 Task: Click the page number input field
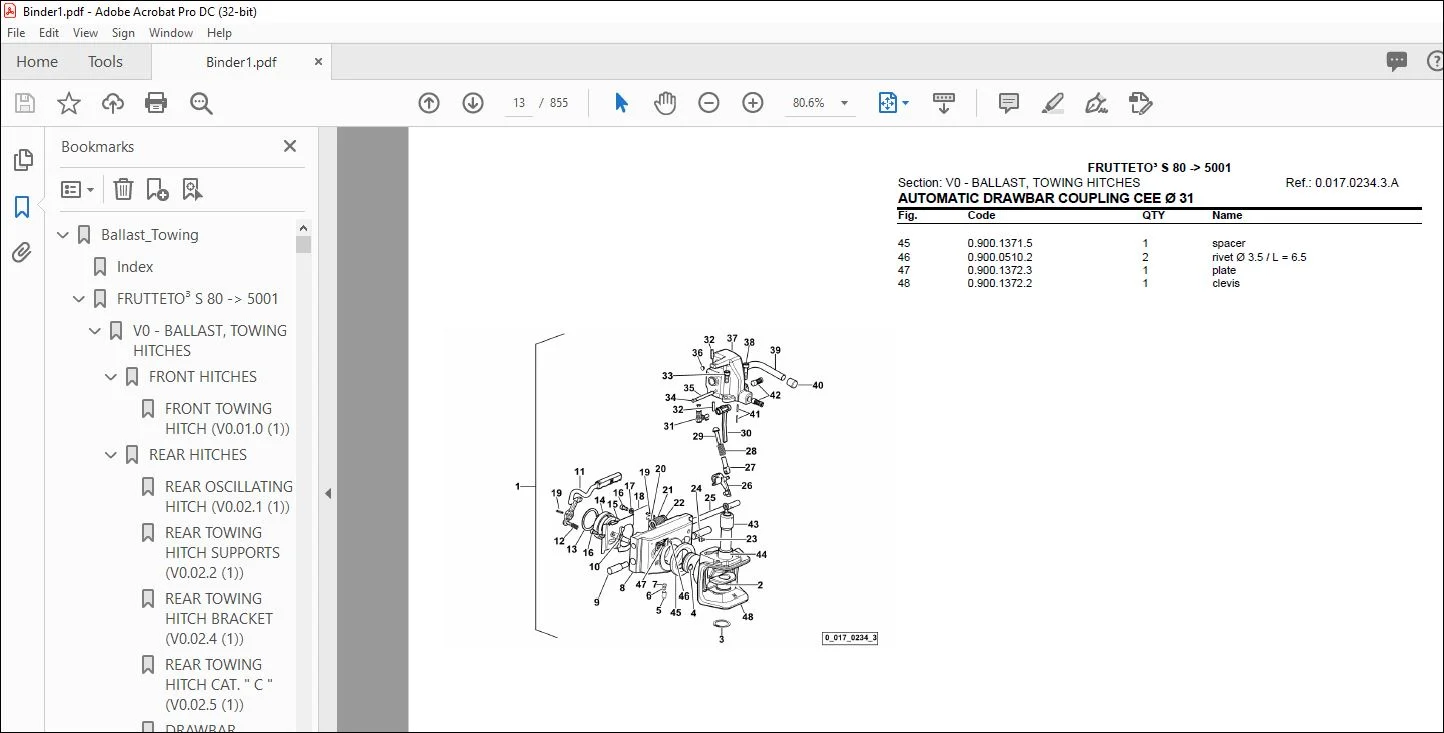[x=518, y=103]
